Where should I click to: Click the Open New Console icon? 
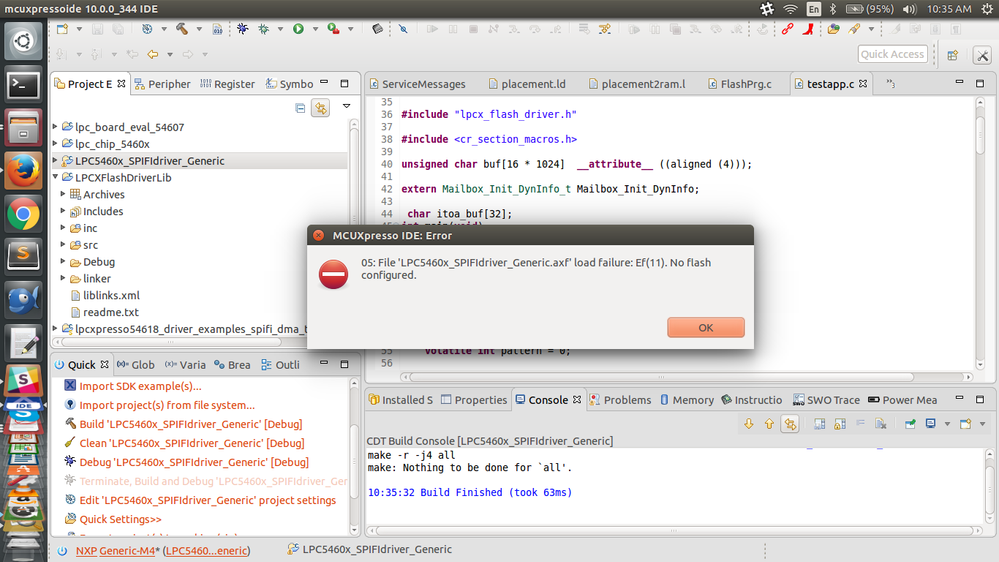click(966, 424)
